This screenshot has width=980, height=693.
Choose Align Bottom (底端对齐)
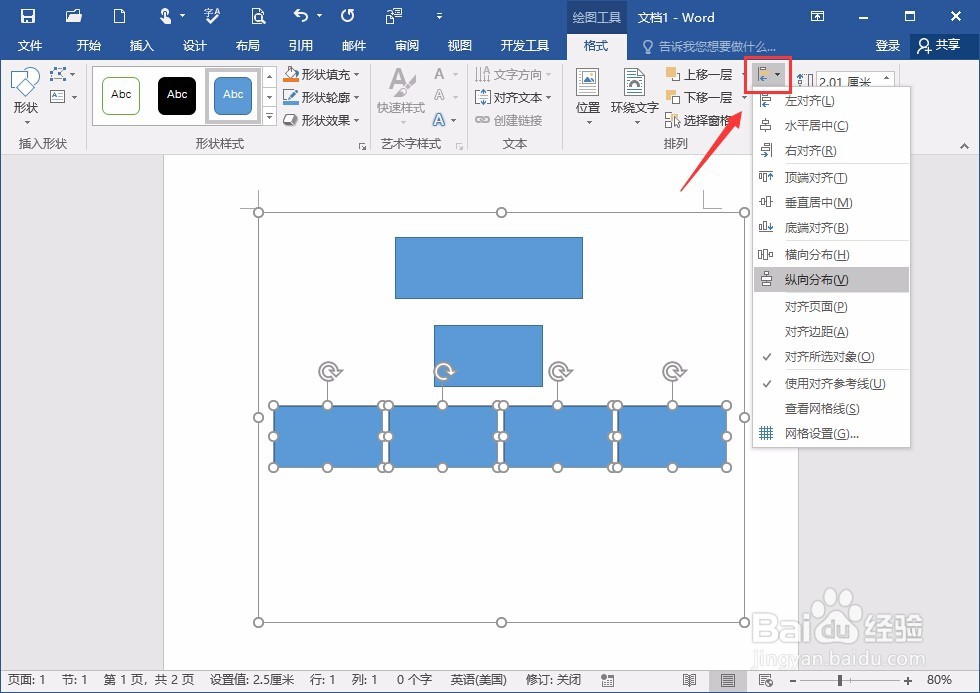point(831,227)
